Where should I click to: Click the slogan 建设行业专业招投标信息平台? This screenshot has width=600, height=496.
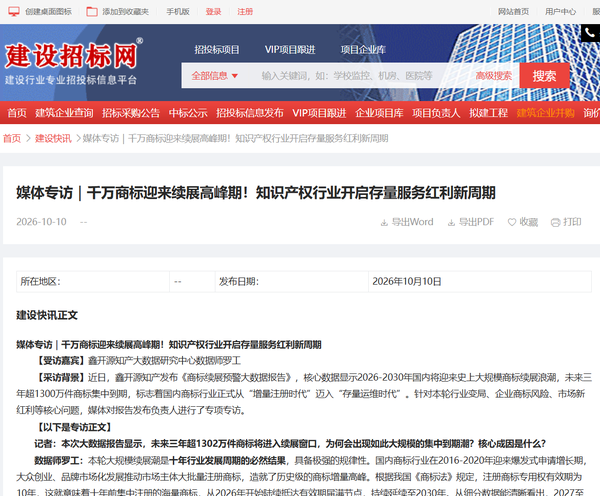click(71, 80)
